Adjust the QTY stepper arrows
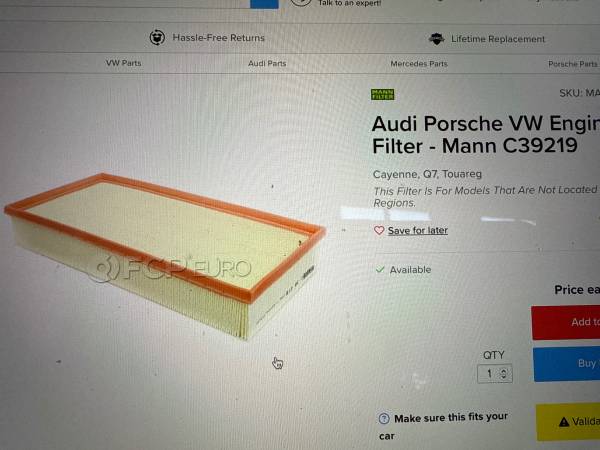600x450 pixels. [x=504, y=373]
